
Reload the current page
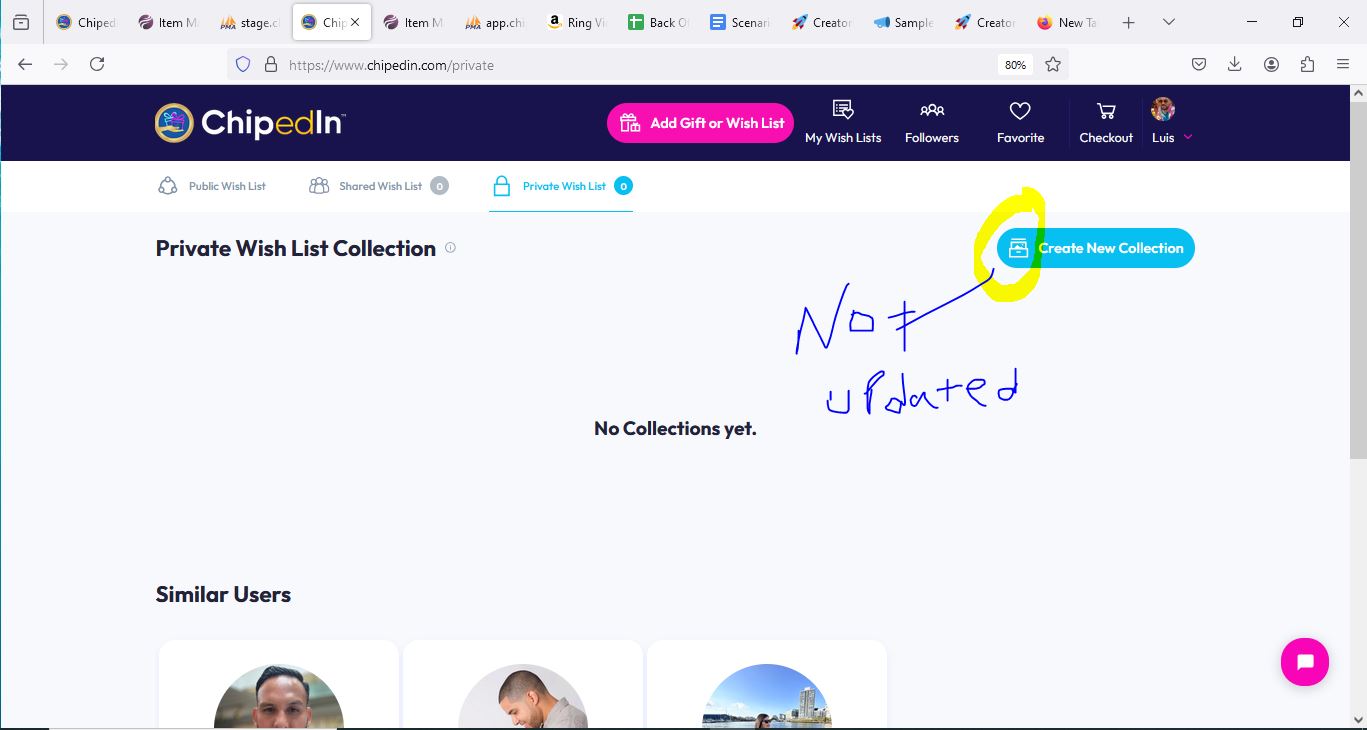click(97, 64)
